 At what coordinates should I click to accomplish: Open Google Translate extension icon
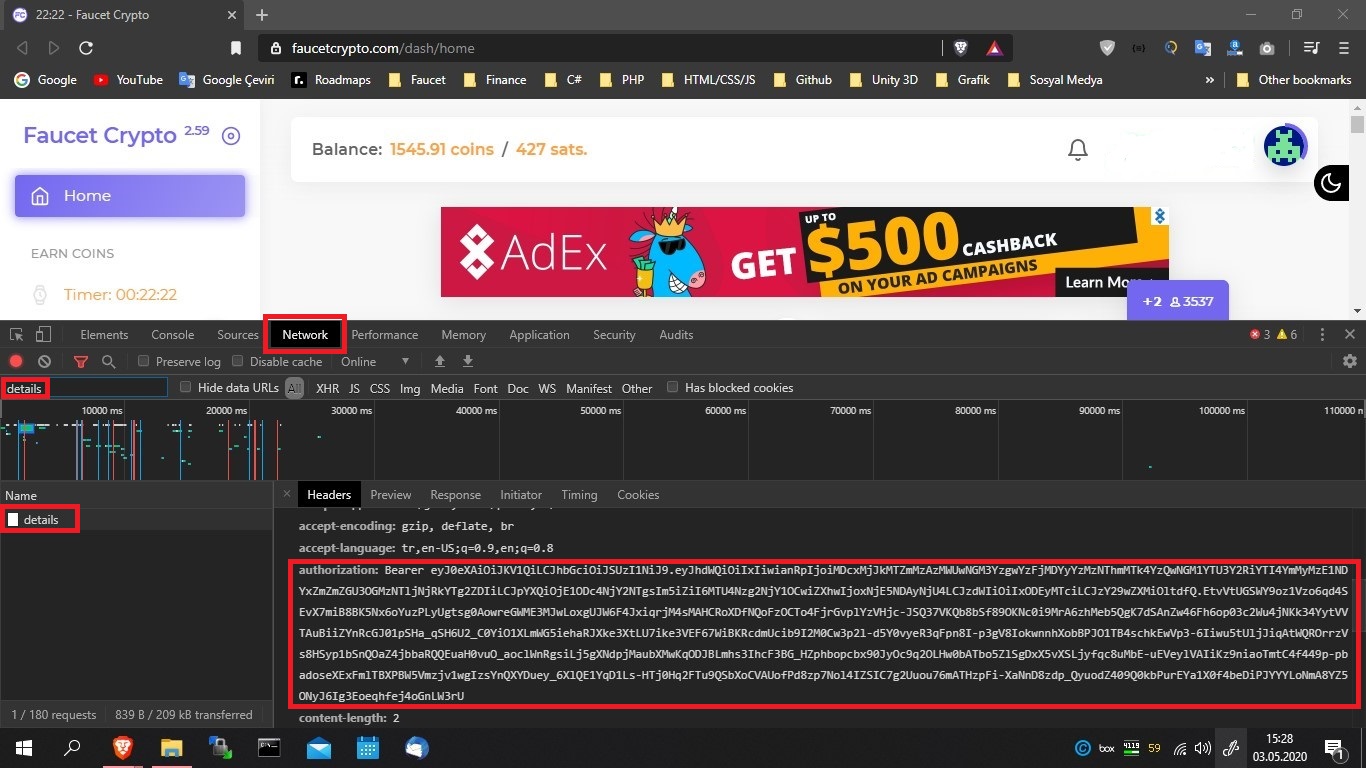[x=1203, y=48]
